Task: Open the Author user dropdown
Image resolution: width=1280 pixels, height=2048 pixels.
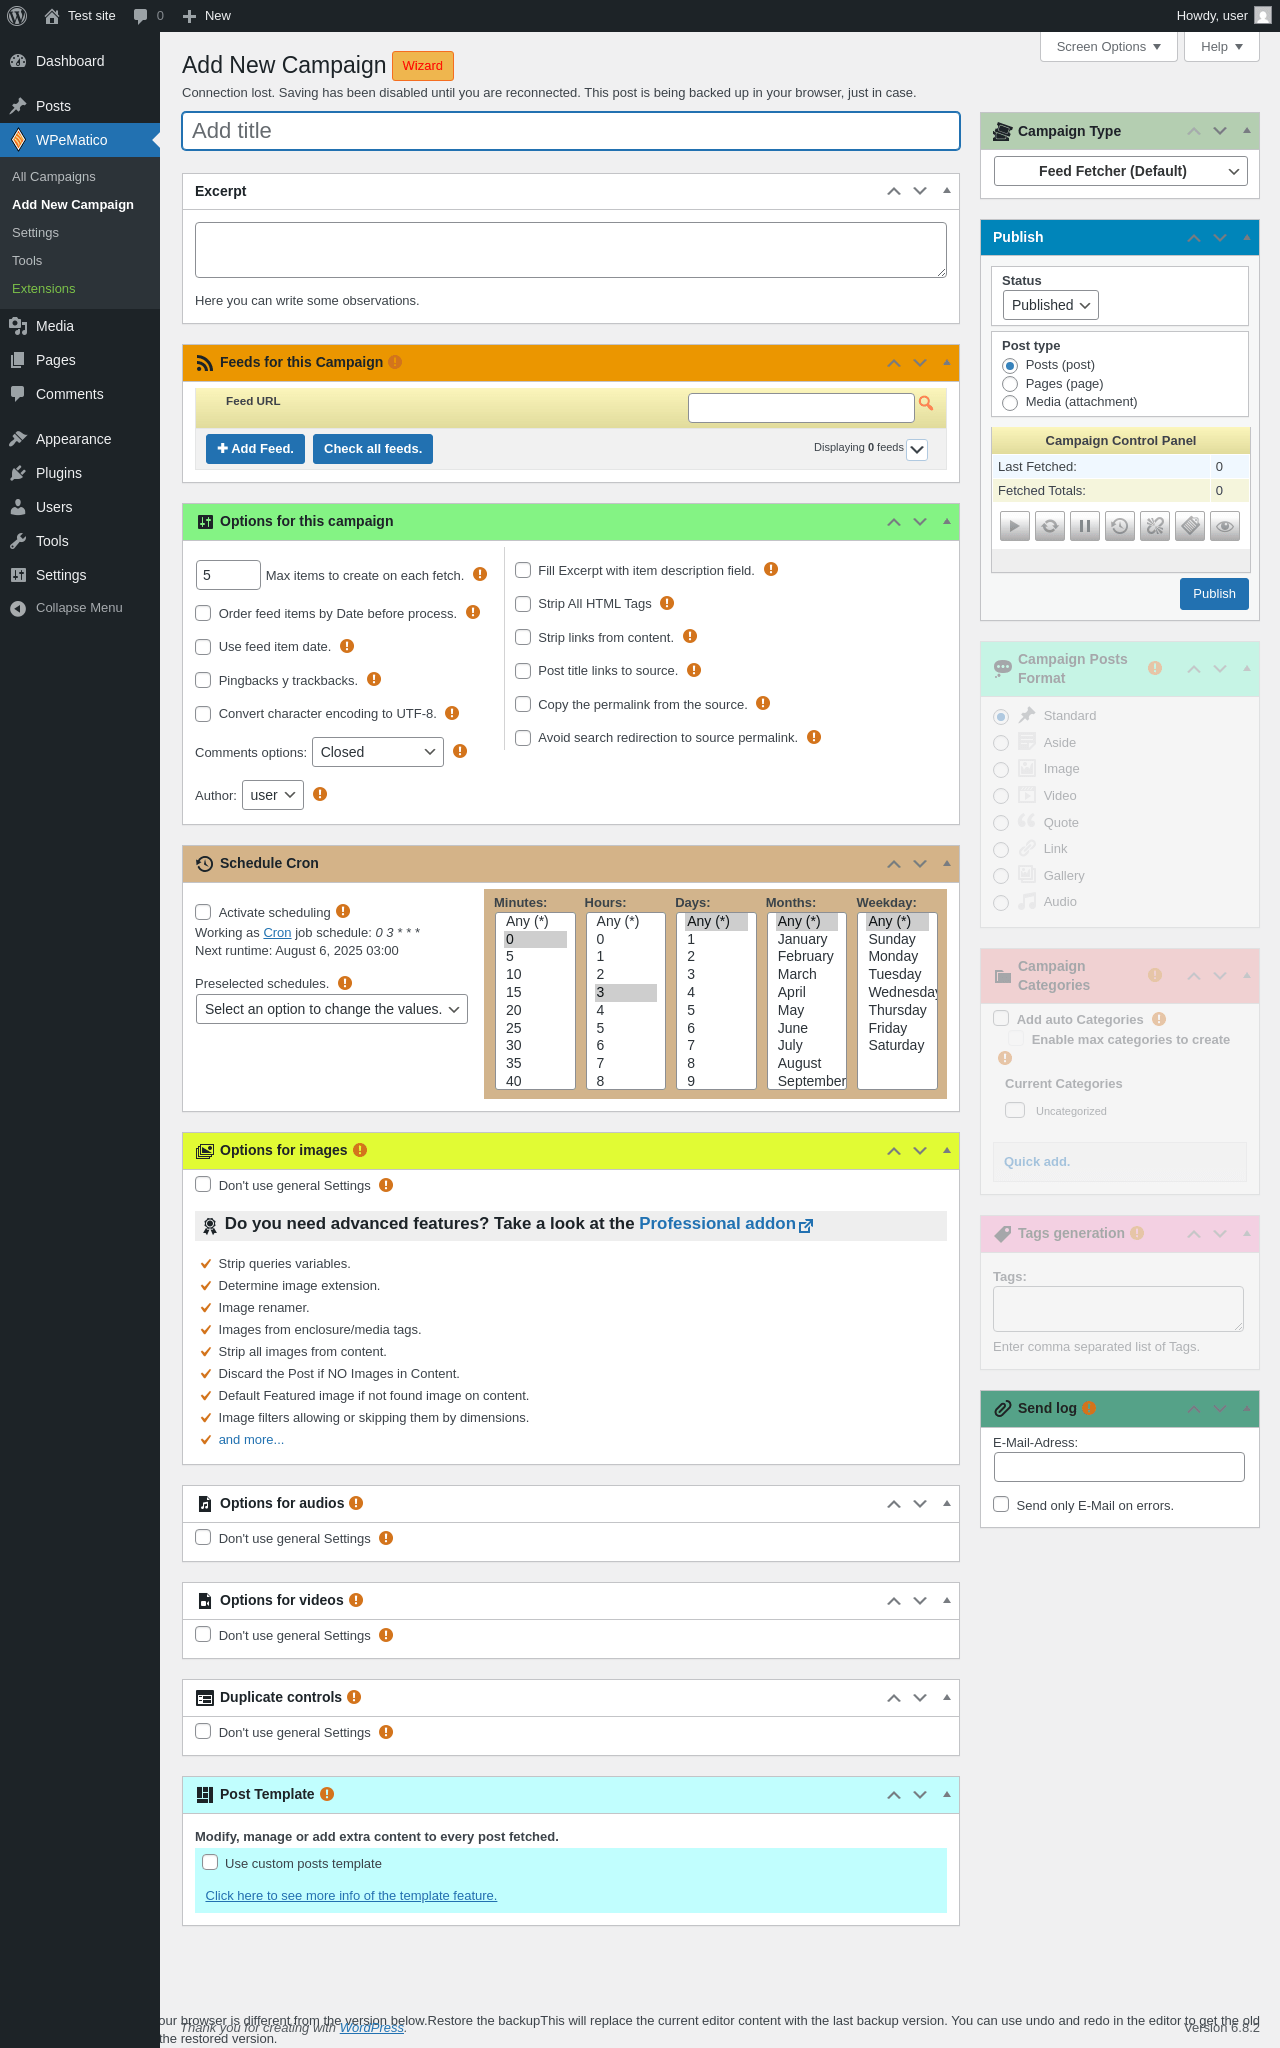Action: (x=273, y=795)
